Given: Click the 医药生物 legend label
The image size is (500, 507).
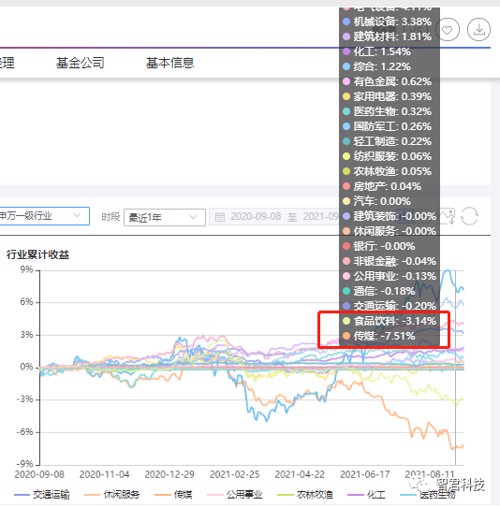Looking at the screenshot, I should coord(438,495).
